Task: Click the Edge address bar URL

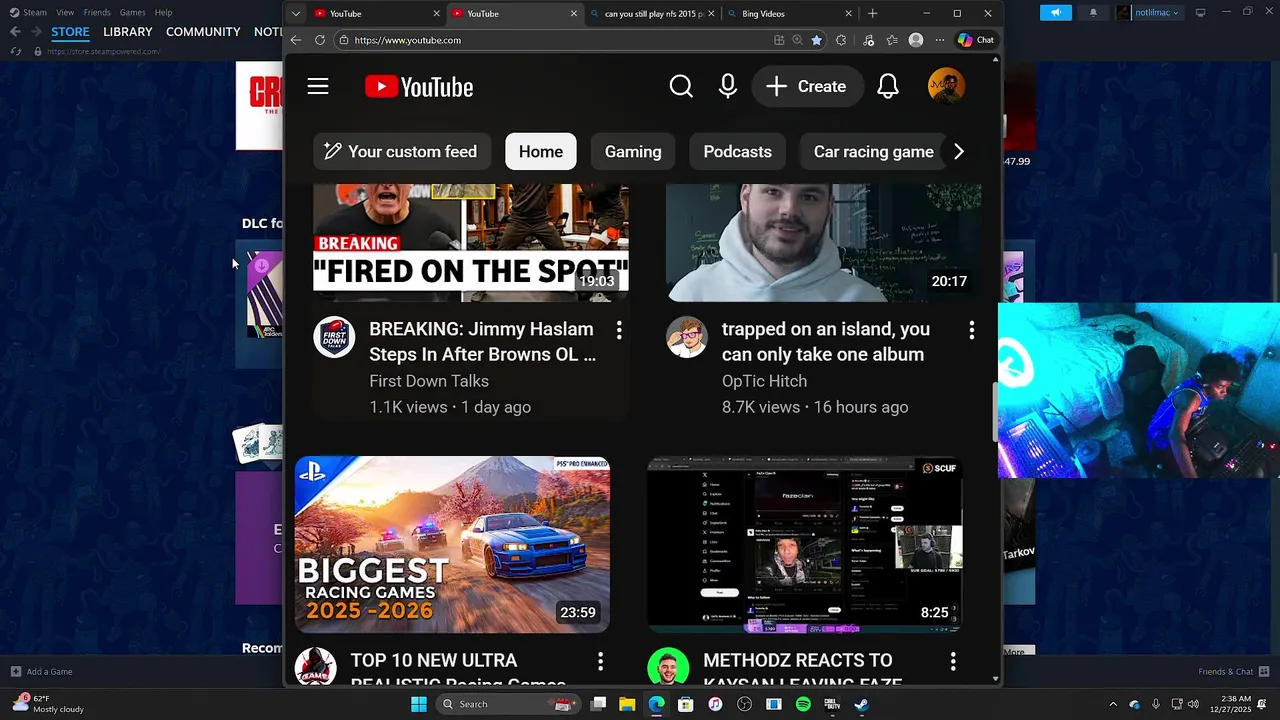Action: [x=407, y=40]
